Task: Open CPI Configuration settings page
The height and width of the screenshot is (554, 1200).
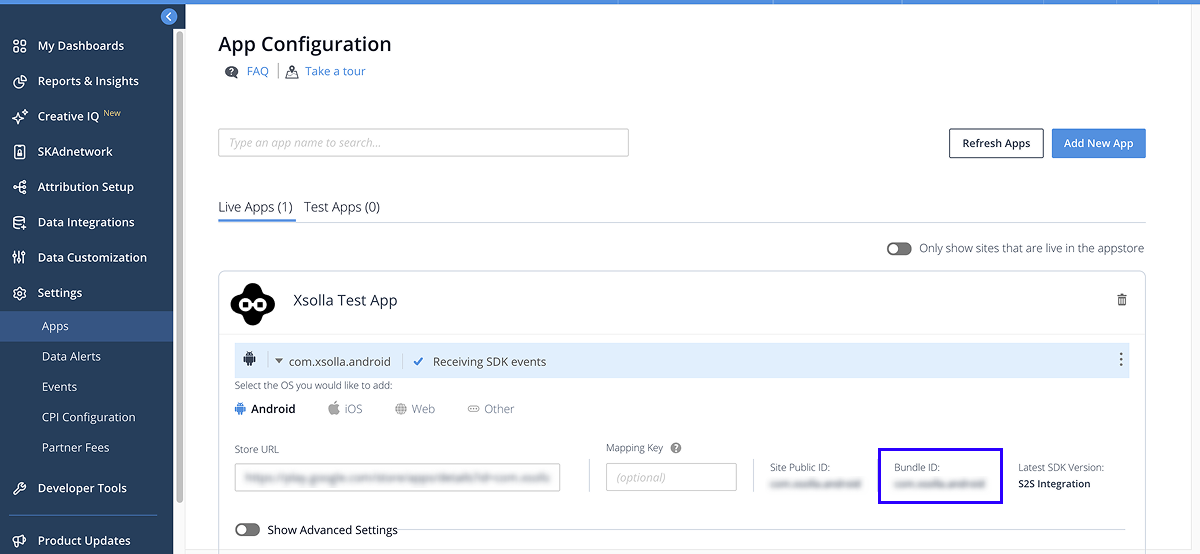Action: click(x=88, y=417)
